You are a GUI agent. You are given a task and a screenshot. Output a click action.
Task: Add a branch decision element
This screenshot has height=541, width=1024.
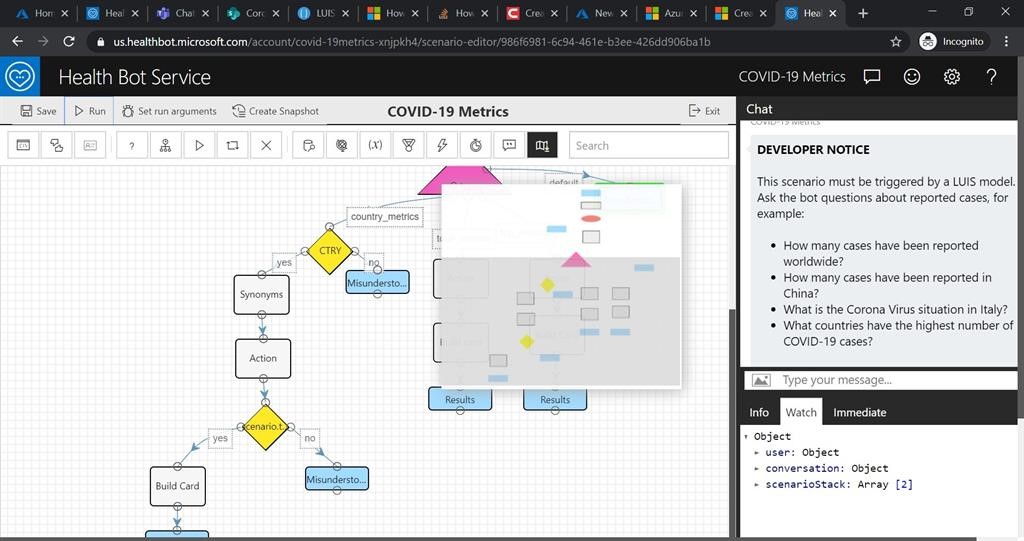point(165,145)
